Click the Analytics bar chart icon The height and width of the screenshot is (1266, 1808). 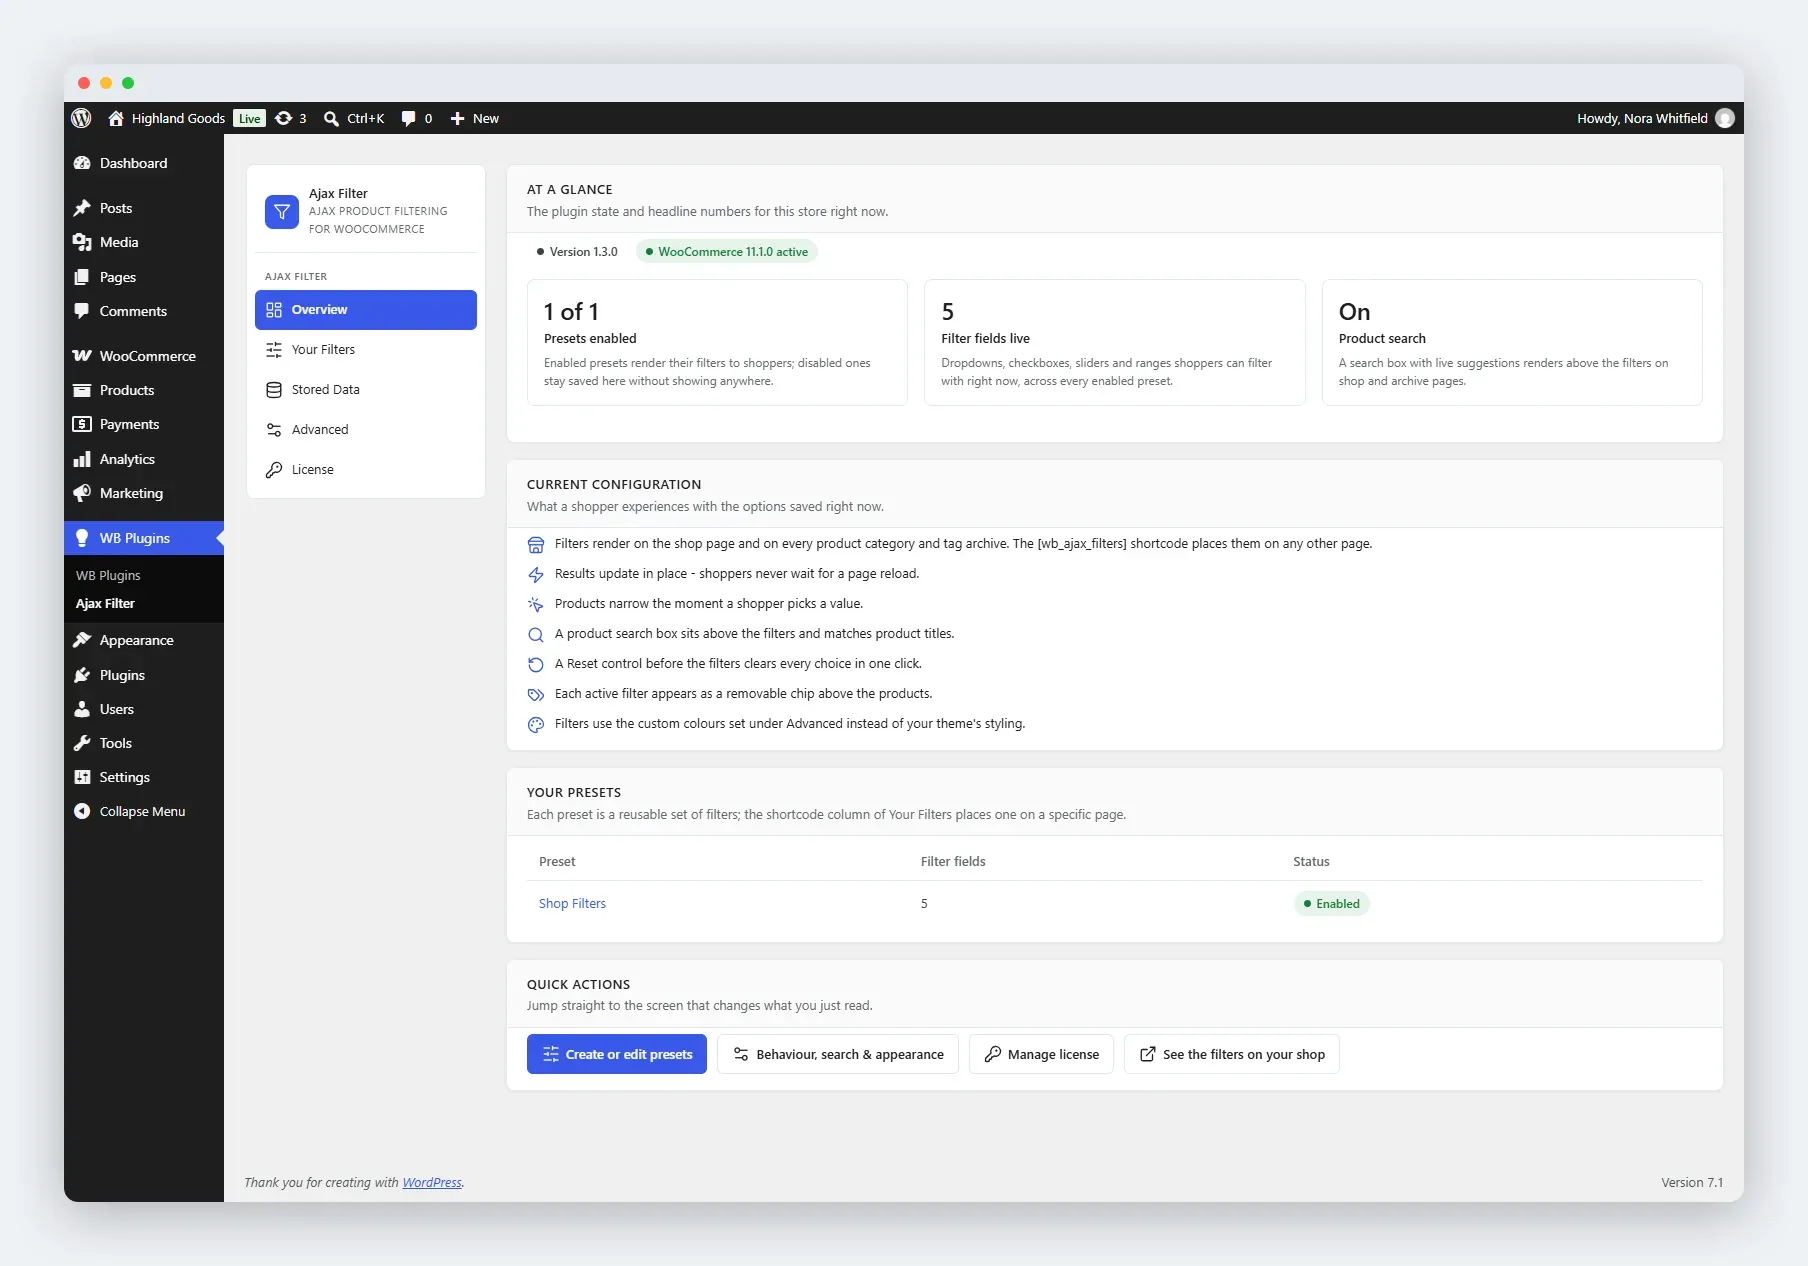(82, 459)
